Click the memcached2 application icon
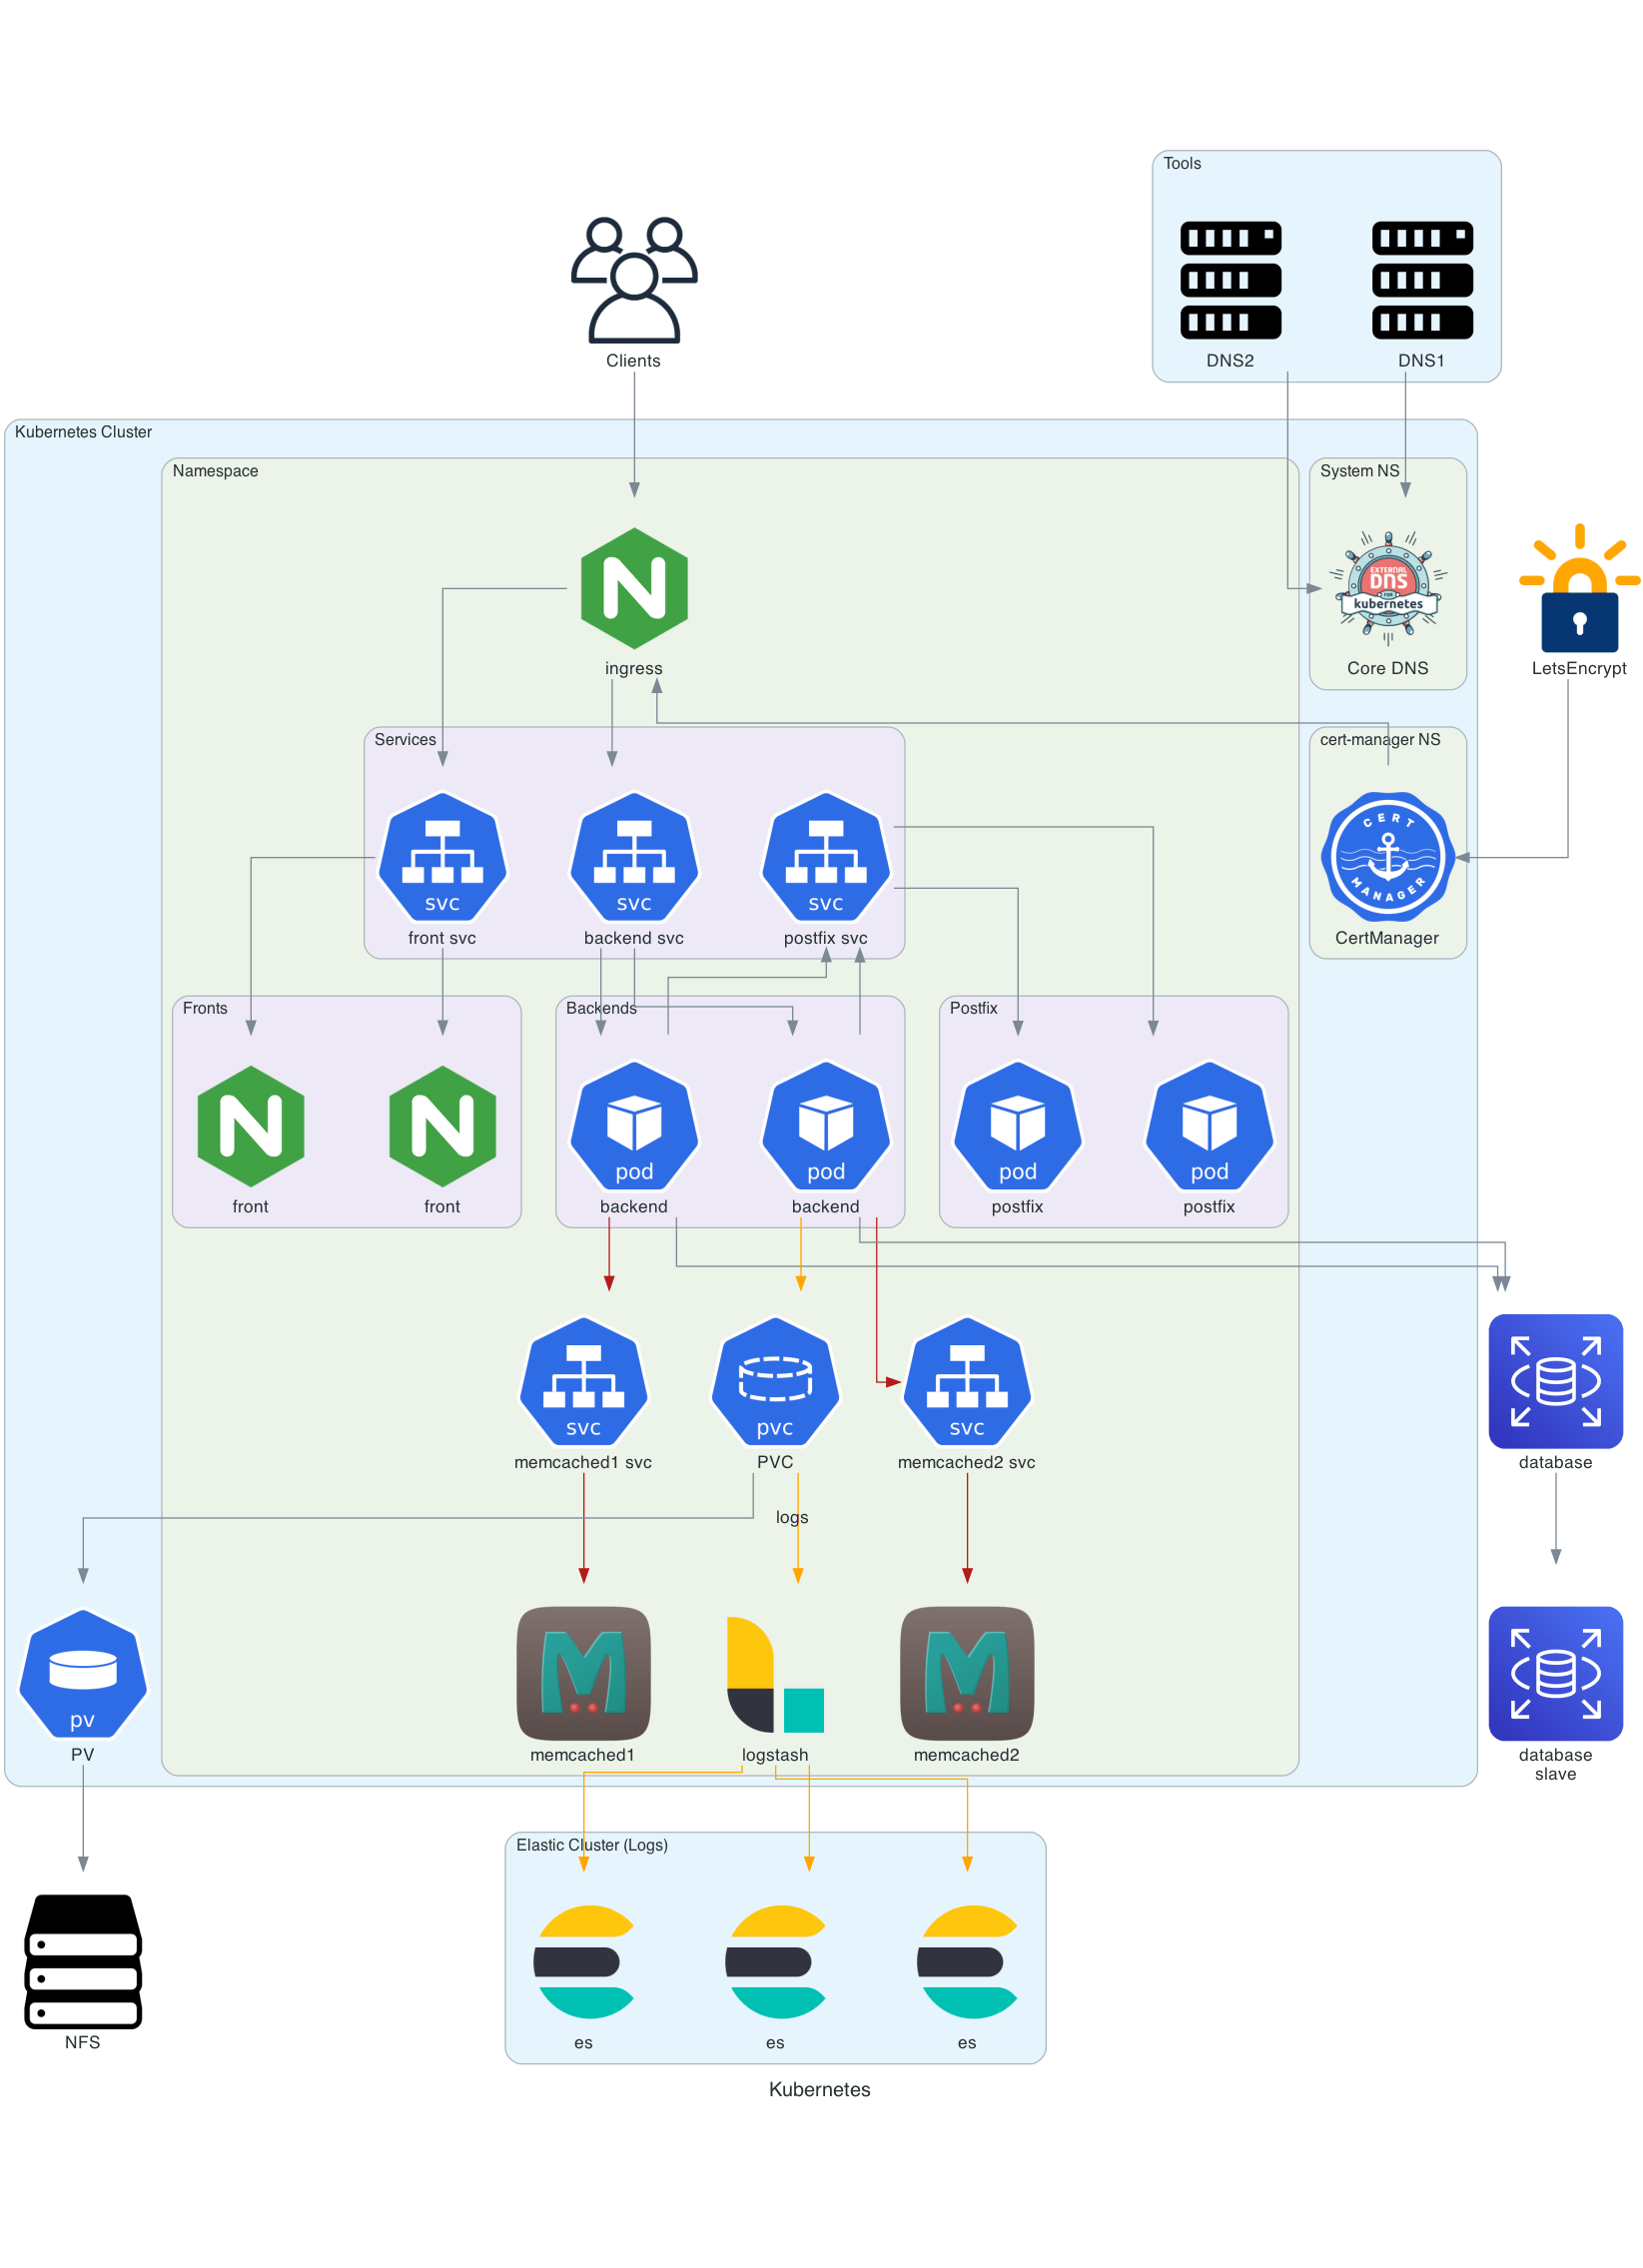This screenshot has width=1643, height=2268. tap(966, 1673)
